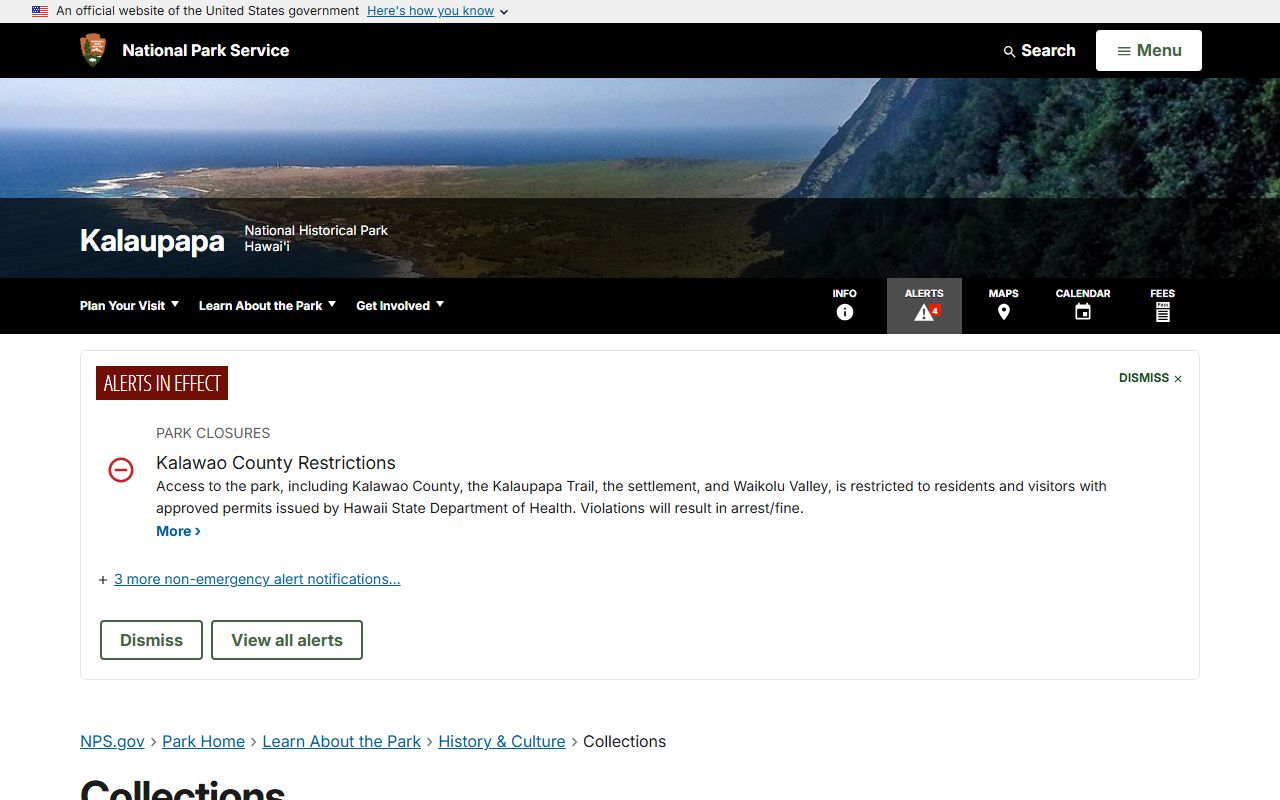Open the NPS.gov breadcrumb link
This screenshot has height=800, width=1280.
coord(112,741)
